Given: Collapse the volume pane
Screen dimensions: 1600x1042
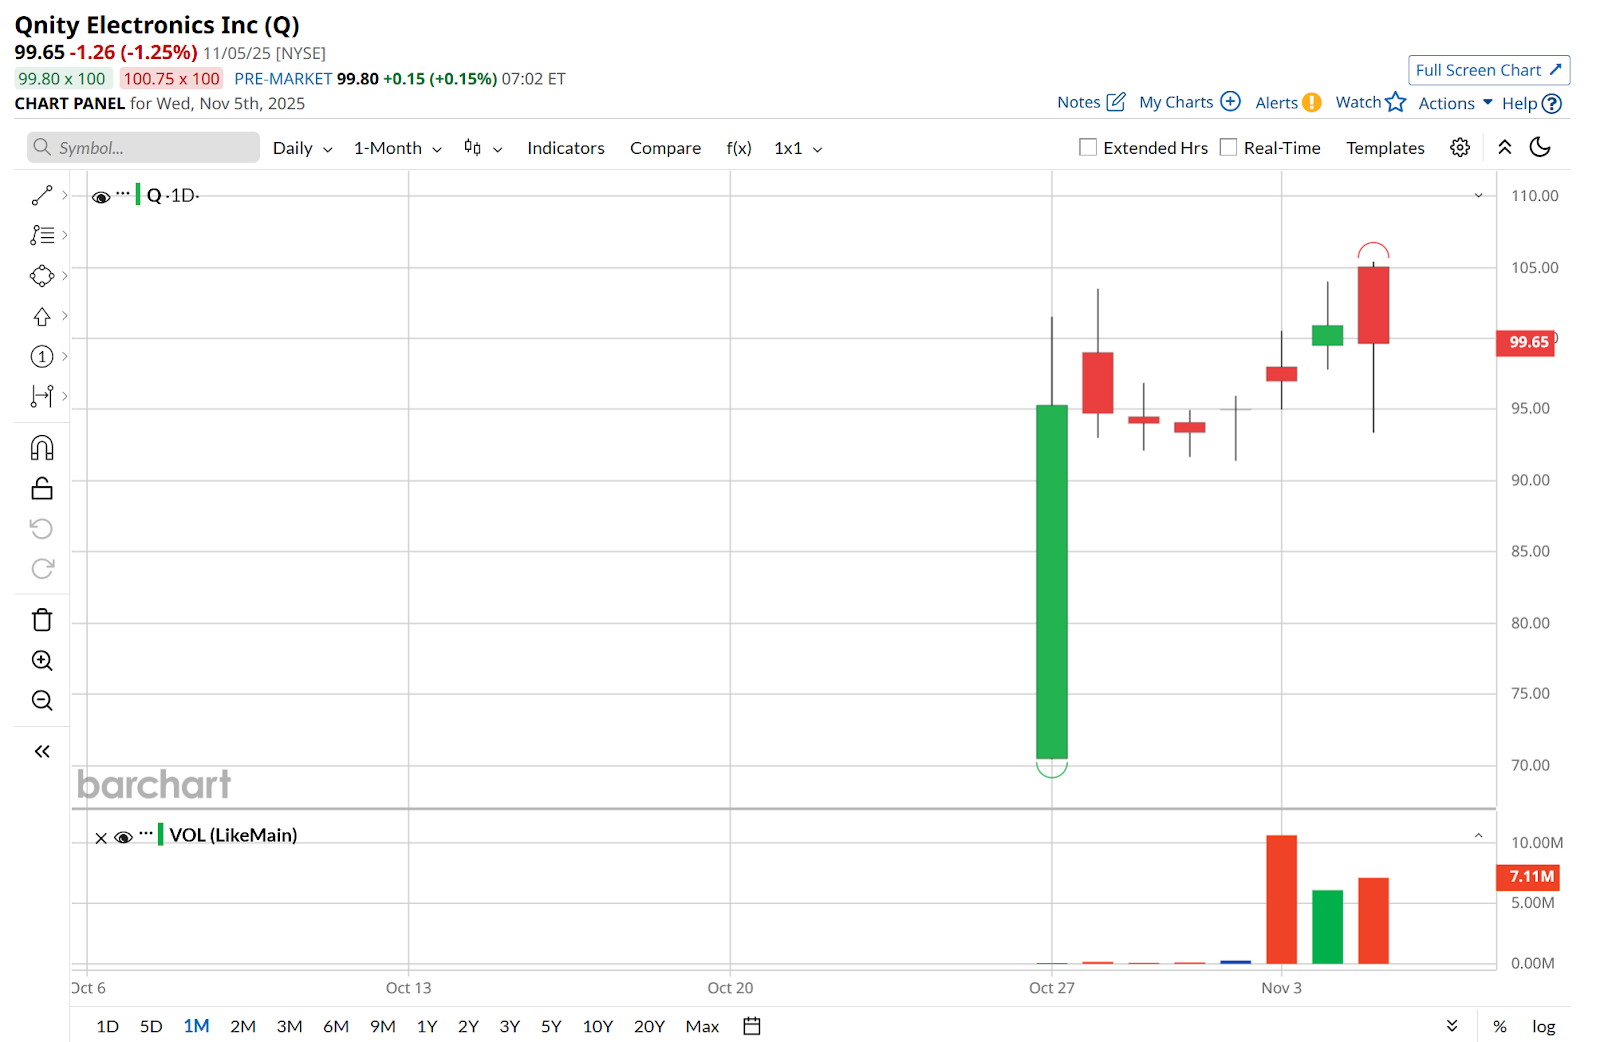Looking at the screenshot, I should pyautogui.click(x=1479, y=836).
